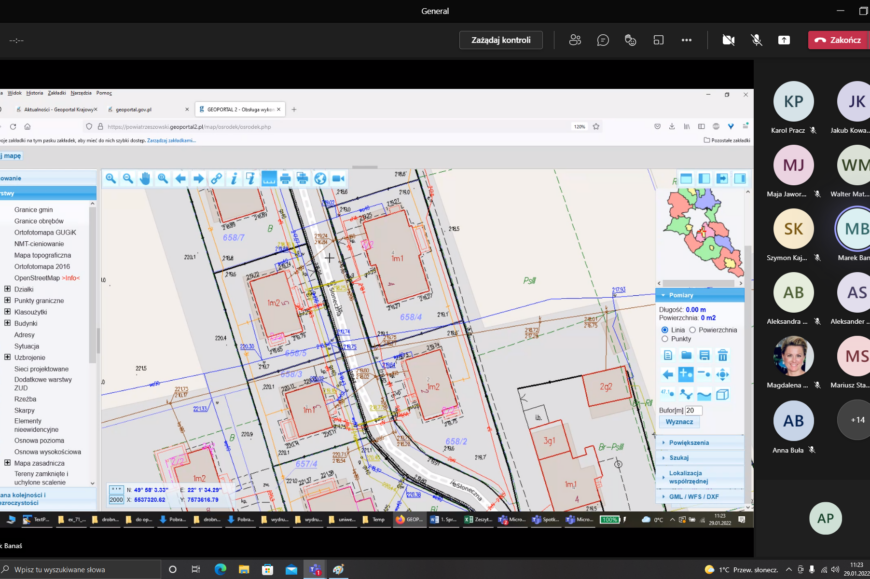Select the Linia radio button
Image resolution: width=870 pixels, height=579 pixels.
(x=665, y=330)
